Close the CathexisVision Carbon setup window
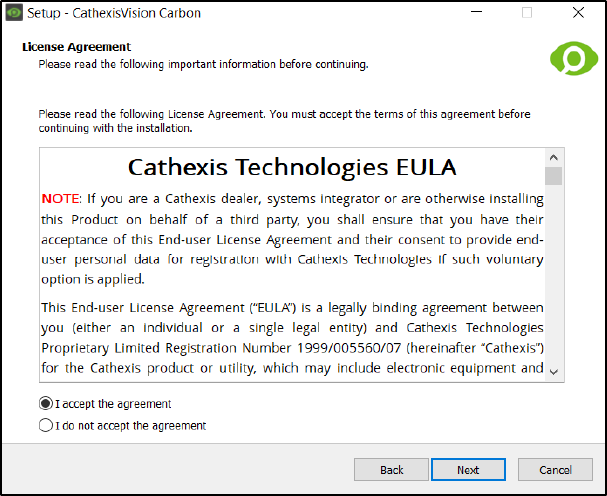Image resolution: width=607 pixels, height=496 pixels. pos(578,13)
